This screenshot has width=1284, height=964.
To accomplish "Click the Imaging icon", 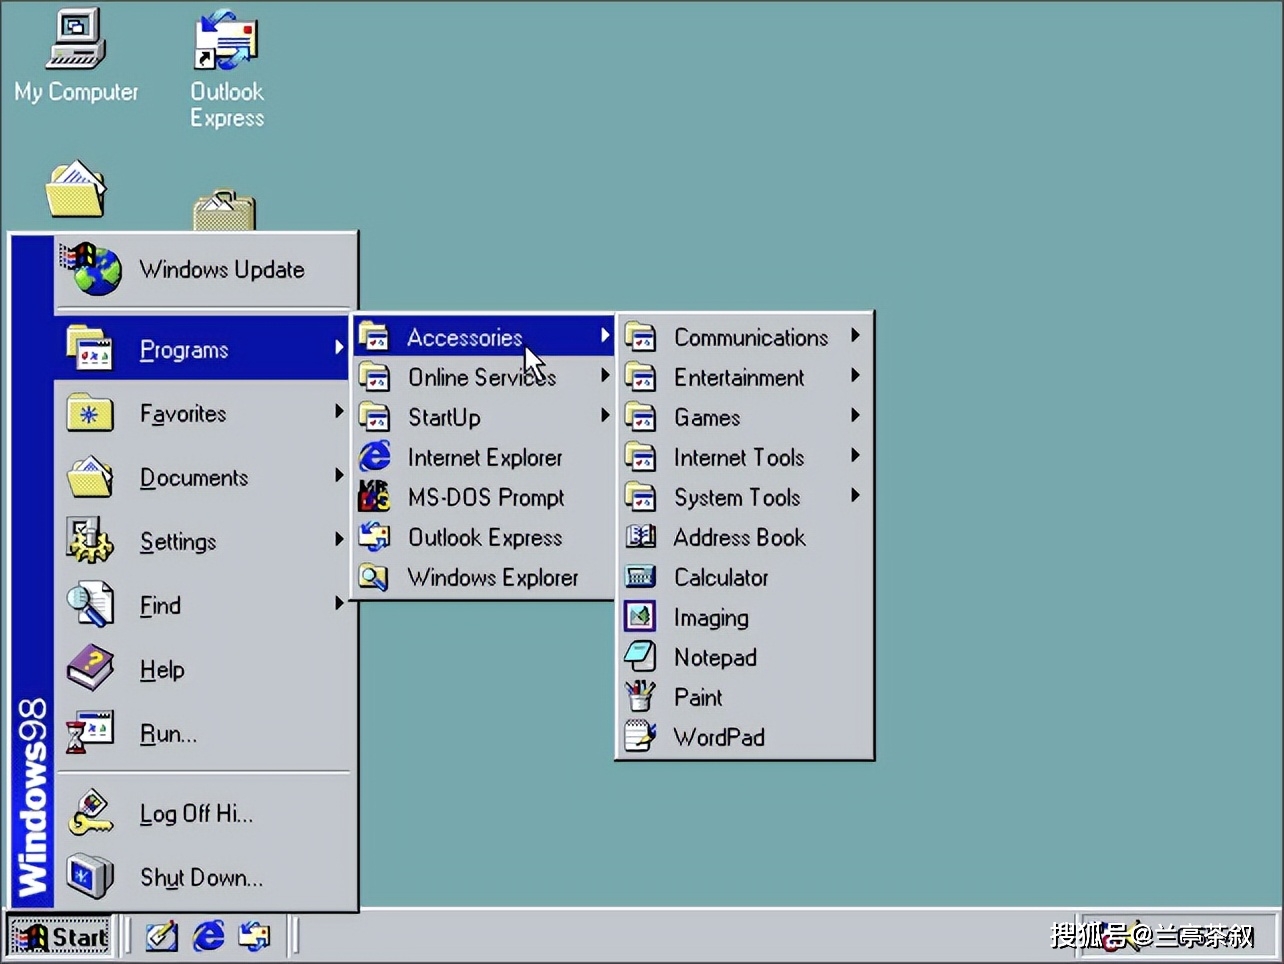I will [x=641, y=617].
